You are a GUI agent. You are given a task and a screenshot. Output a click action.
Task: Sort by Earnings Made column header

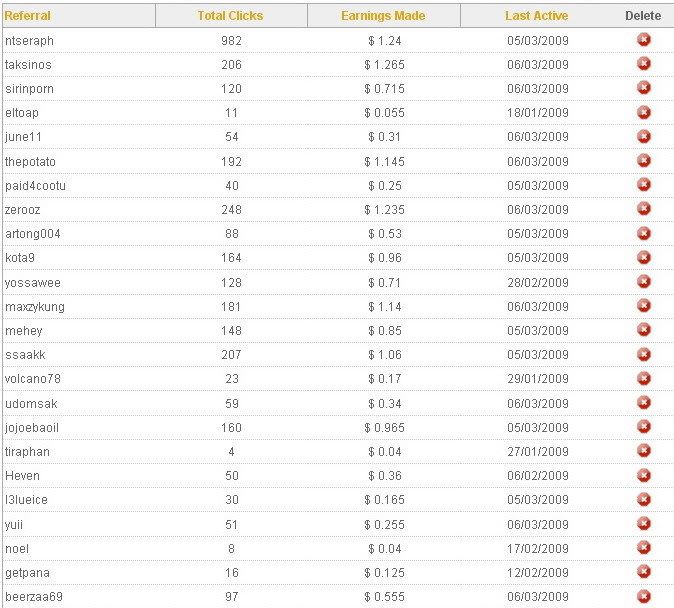(x=383, y=16)
